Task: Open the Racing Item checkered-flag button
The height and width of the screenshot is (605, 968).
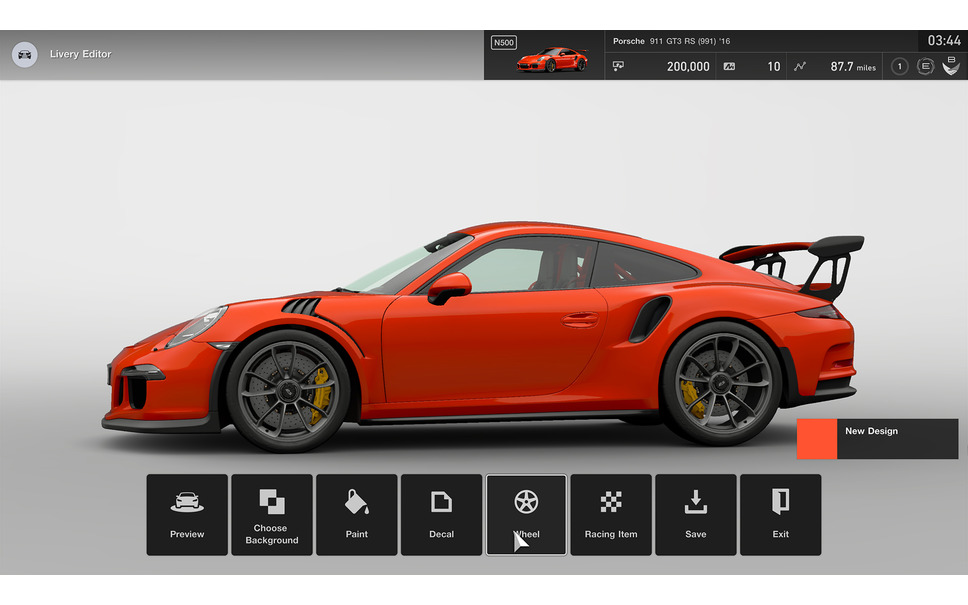Action: coord(611,515)
